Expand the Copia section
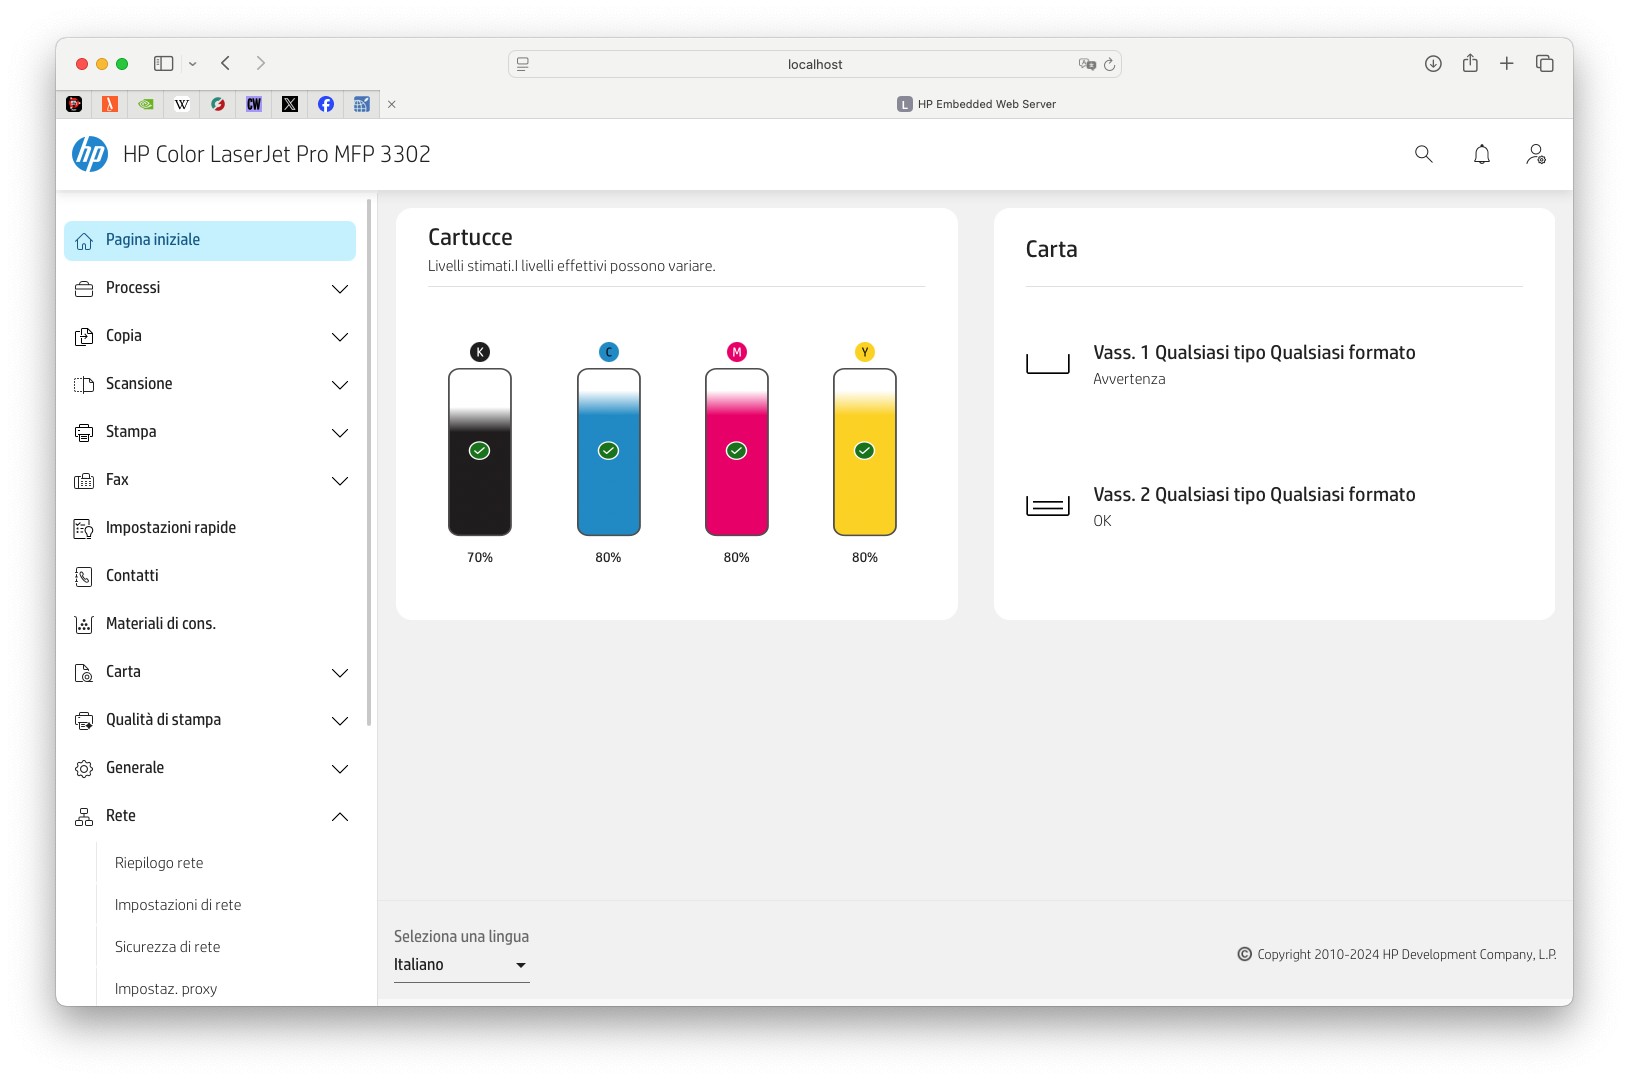The image size is (1629, 1080). tap(340, 337)
